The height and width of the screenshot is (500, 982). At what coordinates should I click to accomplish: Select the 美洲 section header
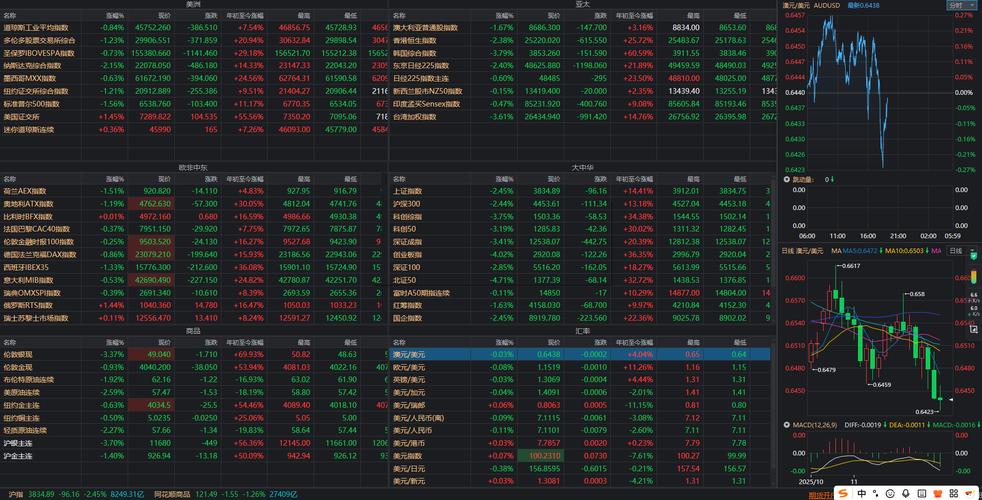click(x=193, y=5)
